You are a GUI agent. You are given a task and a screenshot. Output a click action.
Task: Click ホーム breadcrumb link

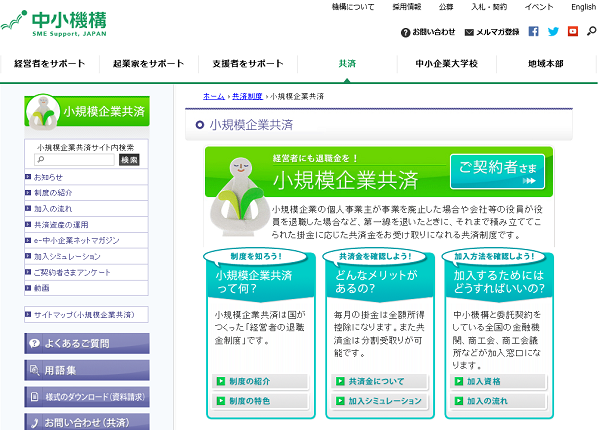pos(214,96)
